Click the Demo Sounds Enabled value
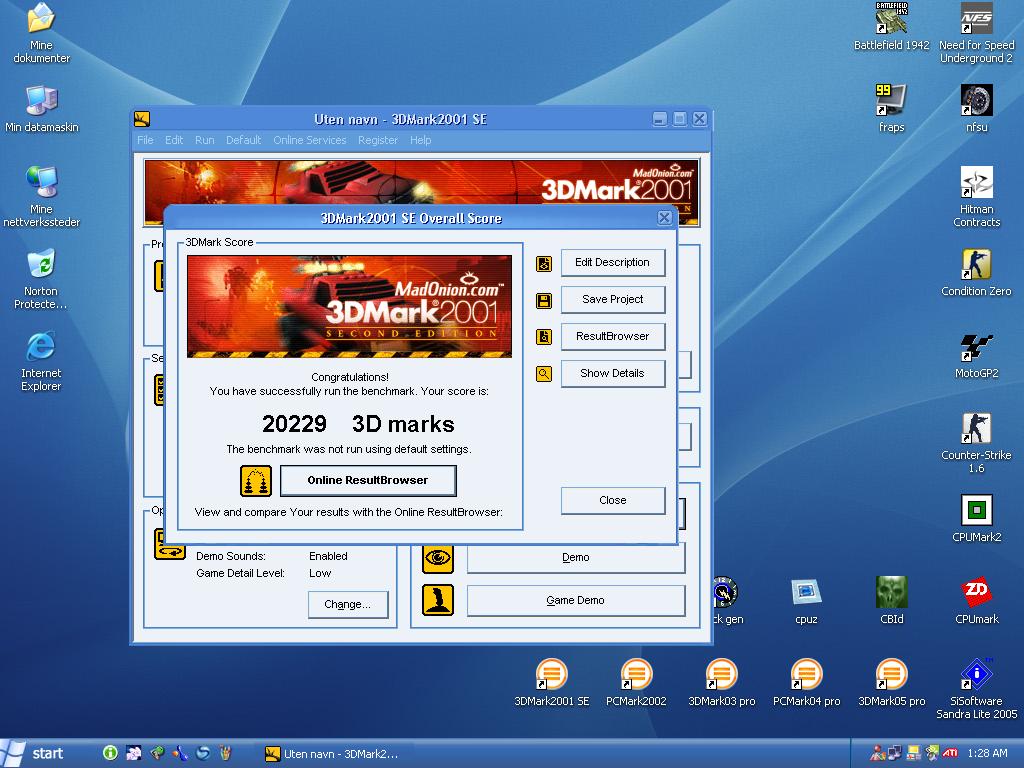This screenshot has width=1024, height=768. click(x=328, y=556)
